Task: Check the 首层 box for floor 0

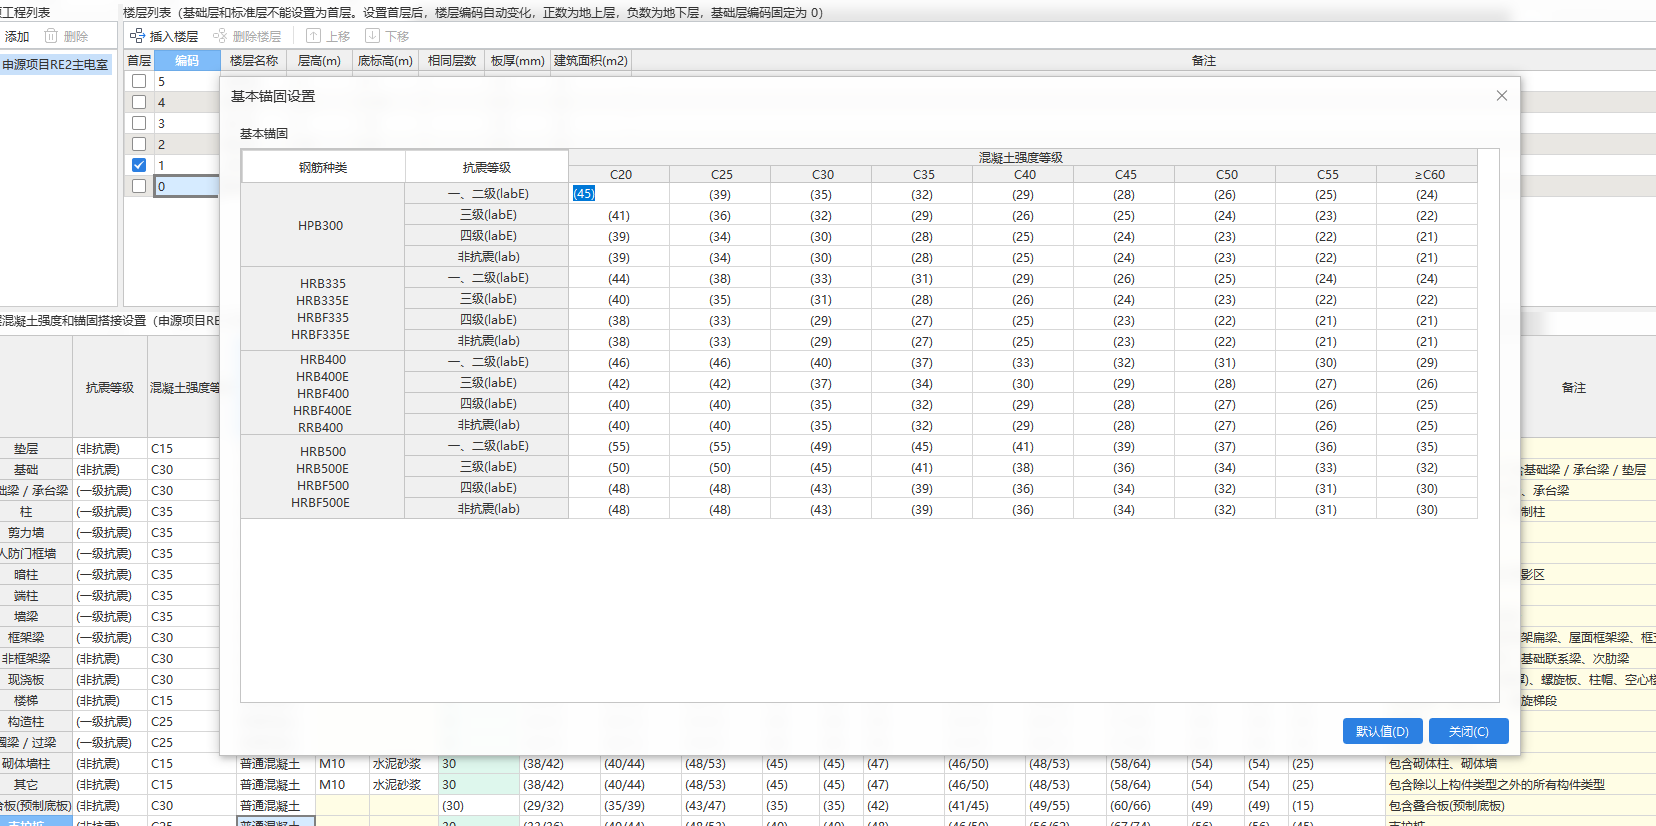Action: (139, 186)
